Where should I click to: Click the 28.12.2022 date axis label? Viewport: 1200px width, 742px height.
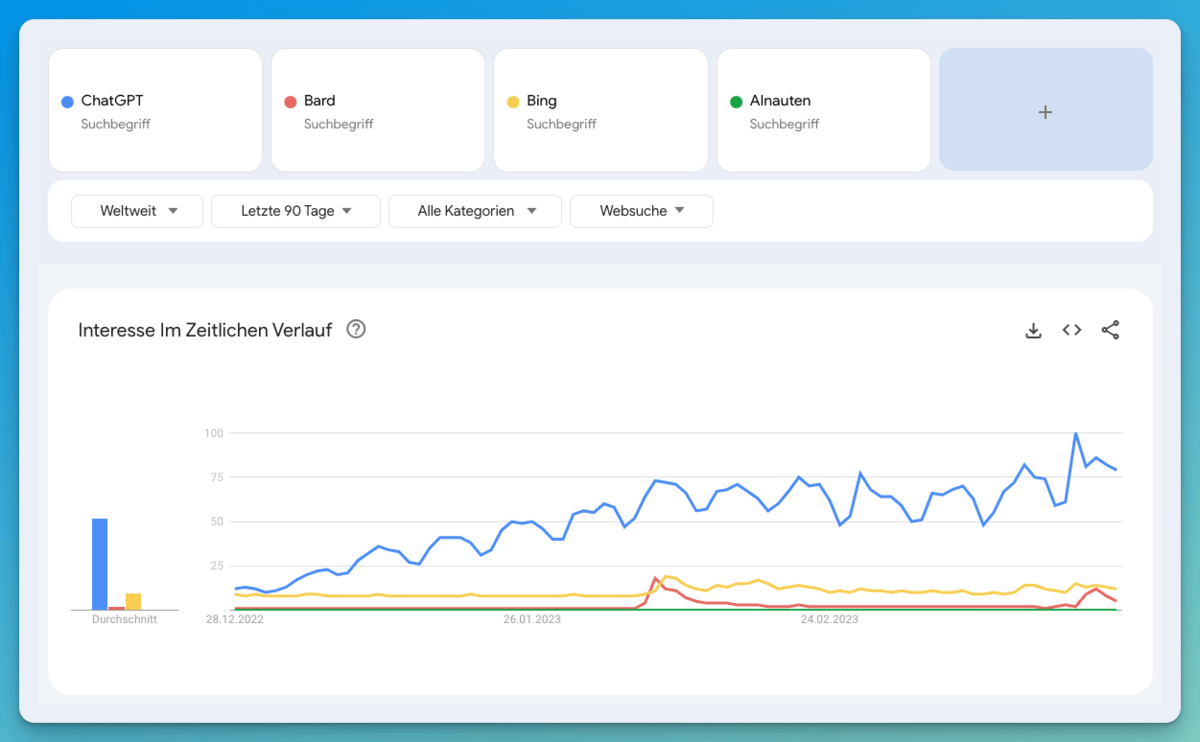pyautogui.click(x=235, y=620)
